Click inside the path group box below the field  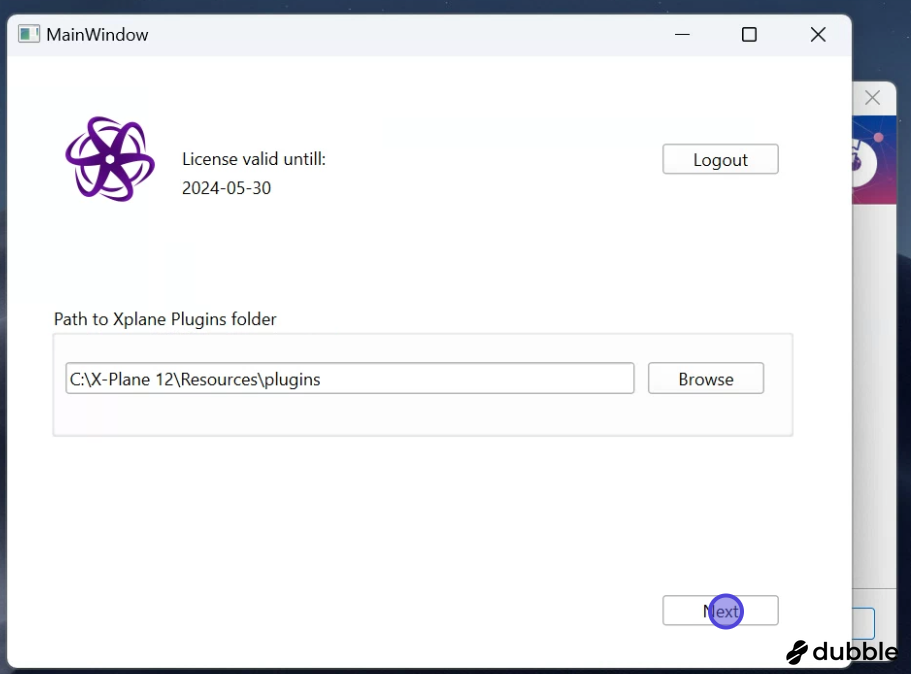coord(400,416)
